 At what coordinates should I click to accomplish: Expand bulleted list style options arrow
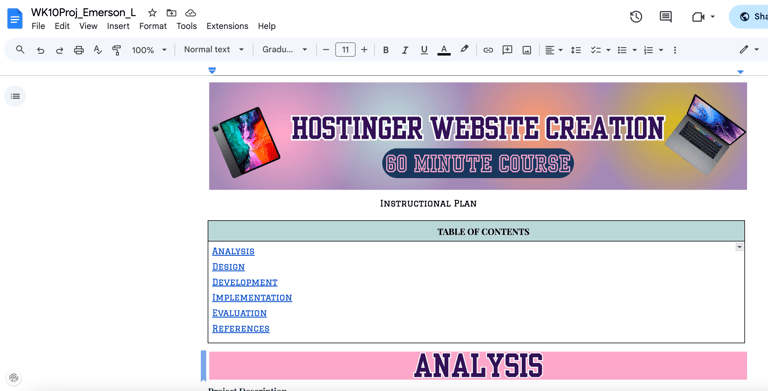[x=635, y=50]
